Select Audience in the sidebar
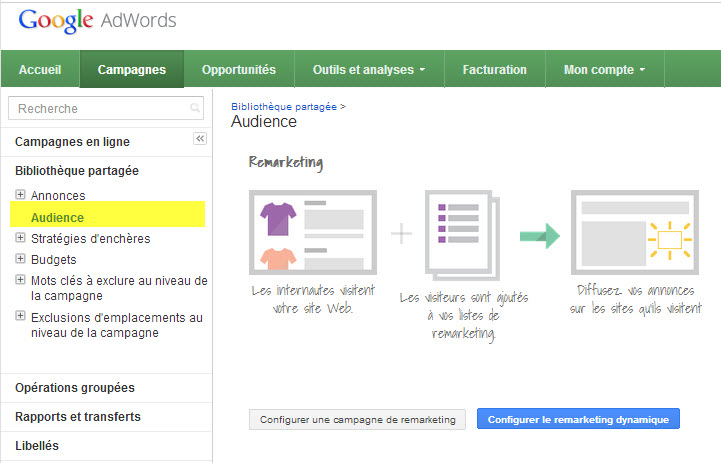The width and height of the screenshot is (721, 463). [57, 217]
